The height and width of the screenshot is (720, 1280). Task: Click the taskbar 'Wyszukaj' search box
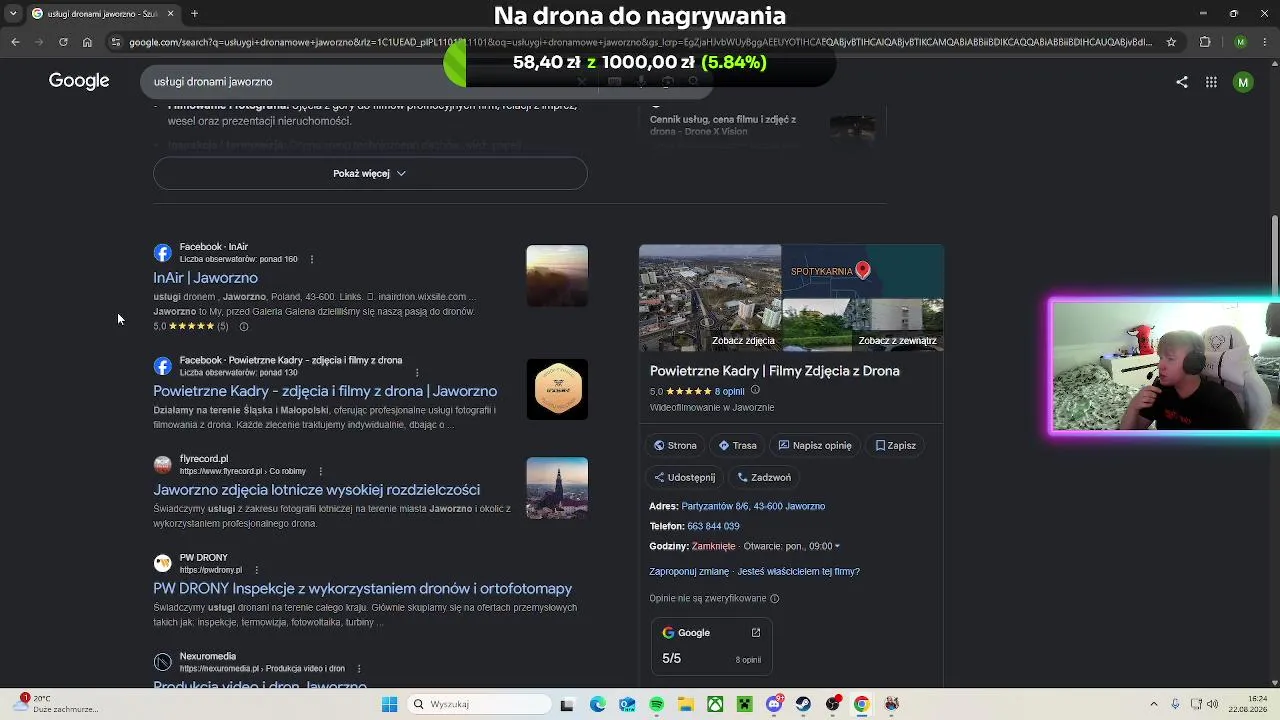coord(479,704)
